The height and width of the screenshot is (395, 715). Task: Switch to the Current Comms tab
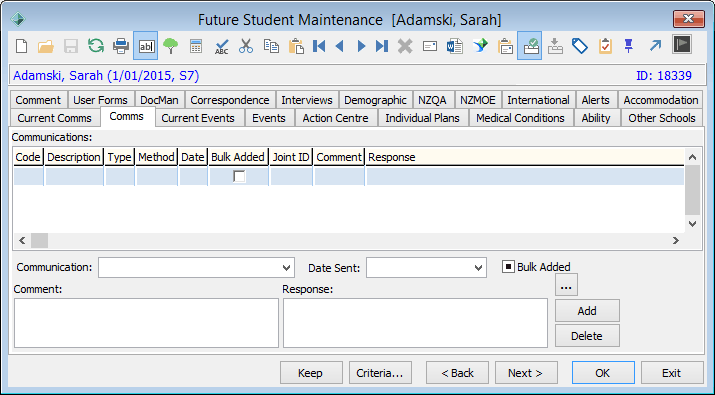coord(55,118)
